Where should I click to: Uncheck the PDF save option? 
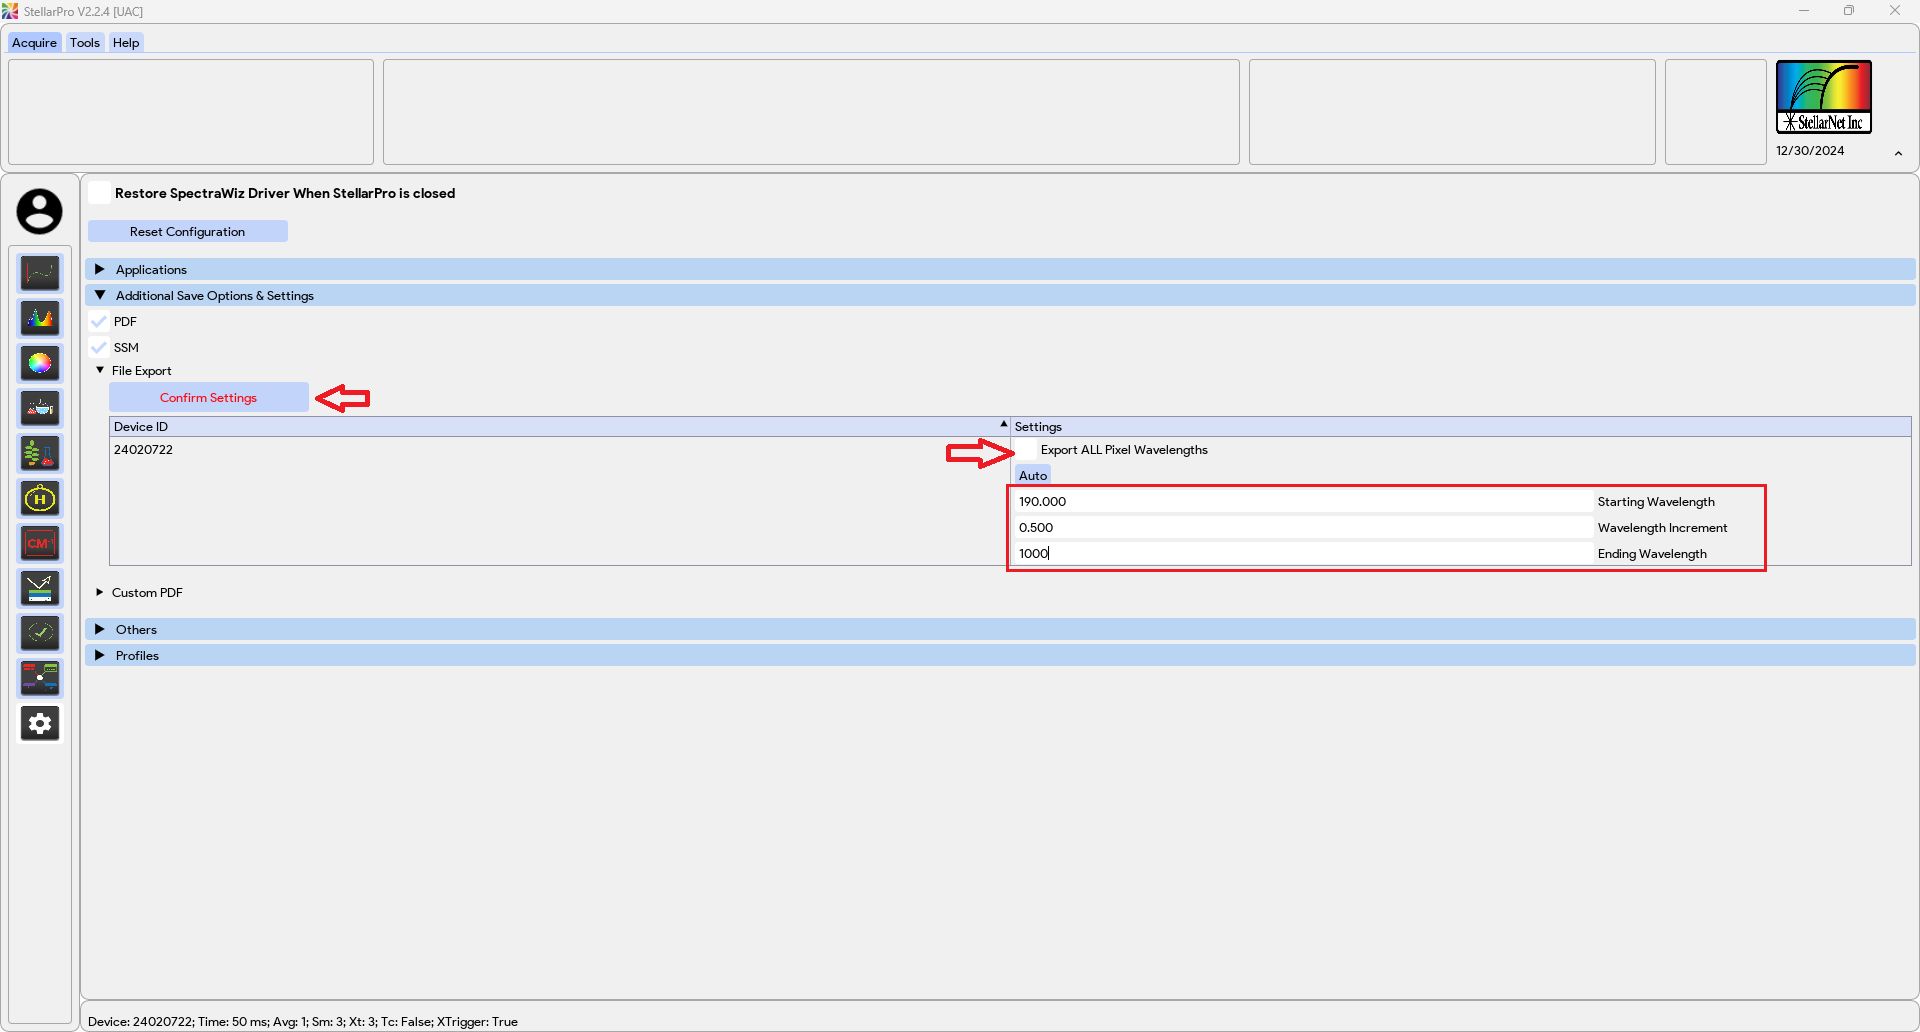99,322
